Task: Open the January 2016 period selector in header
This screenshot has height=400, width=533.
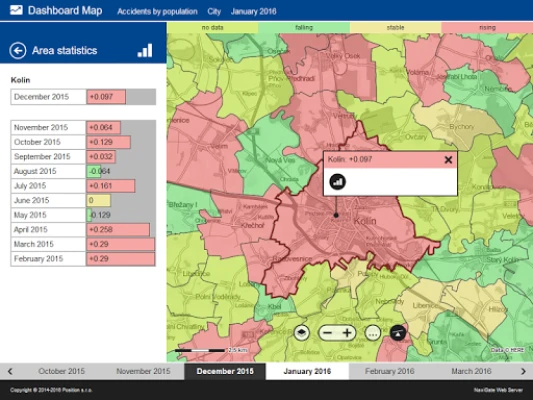Action: (x=253, y=12)
